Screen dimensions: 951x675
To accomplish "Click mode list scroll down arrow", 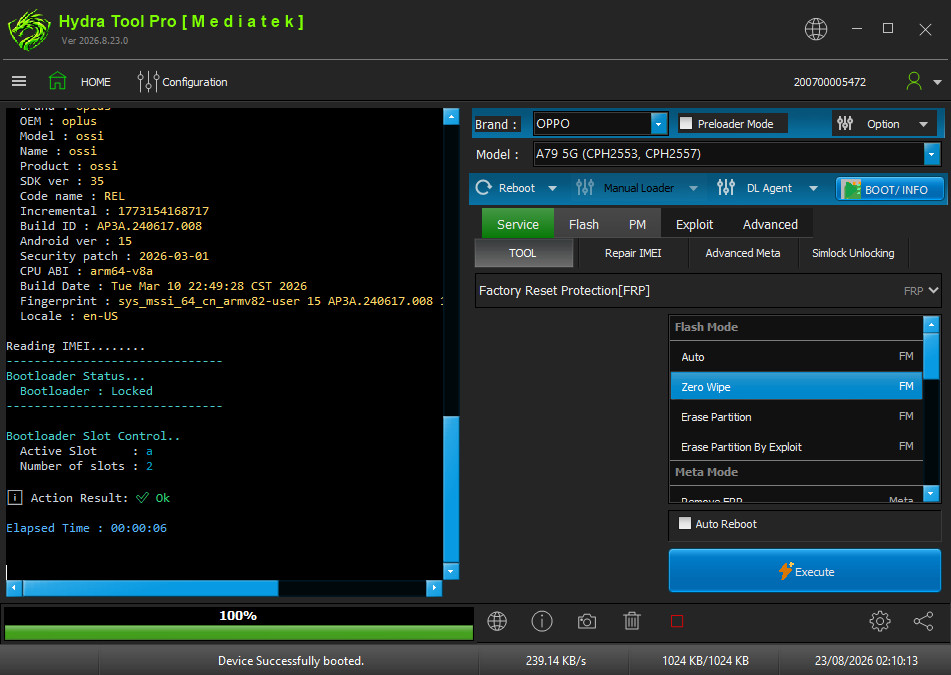I will 931,494.
